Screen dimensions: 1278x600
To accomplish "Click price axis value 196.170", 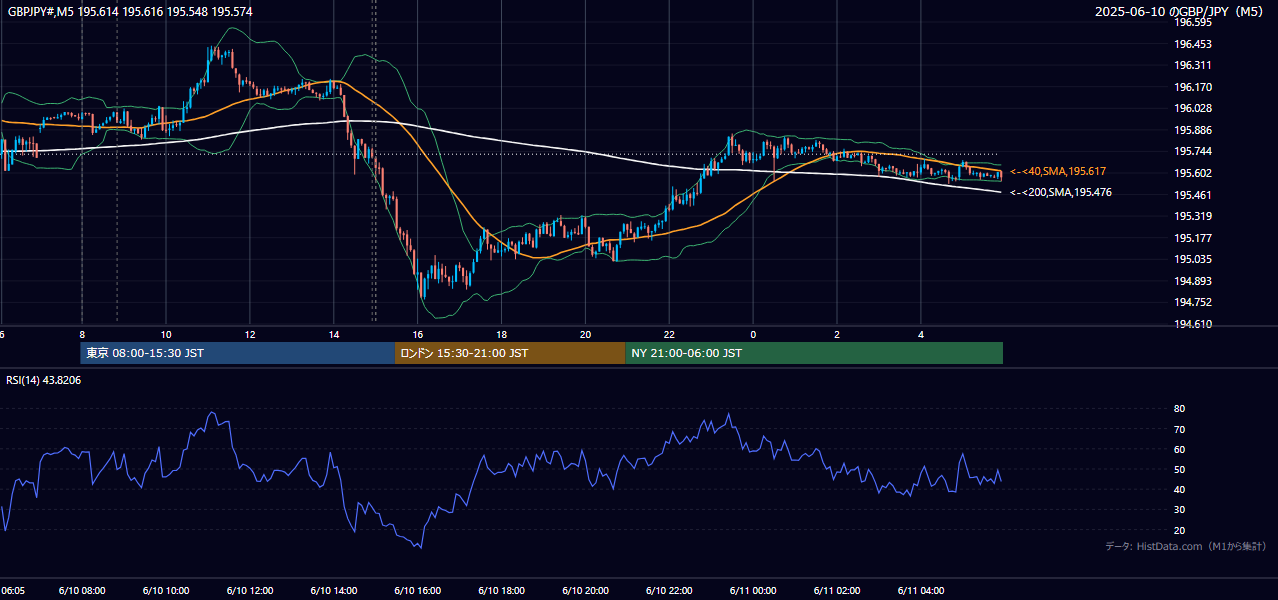I will tap(1193, 87).
